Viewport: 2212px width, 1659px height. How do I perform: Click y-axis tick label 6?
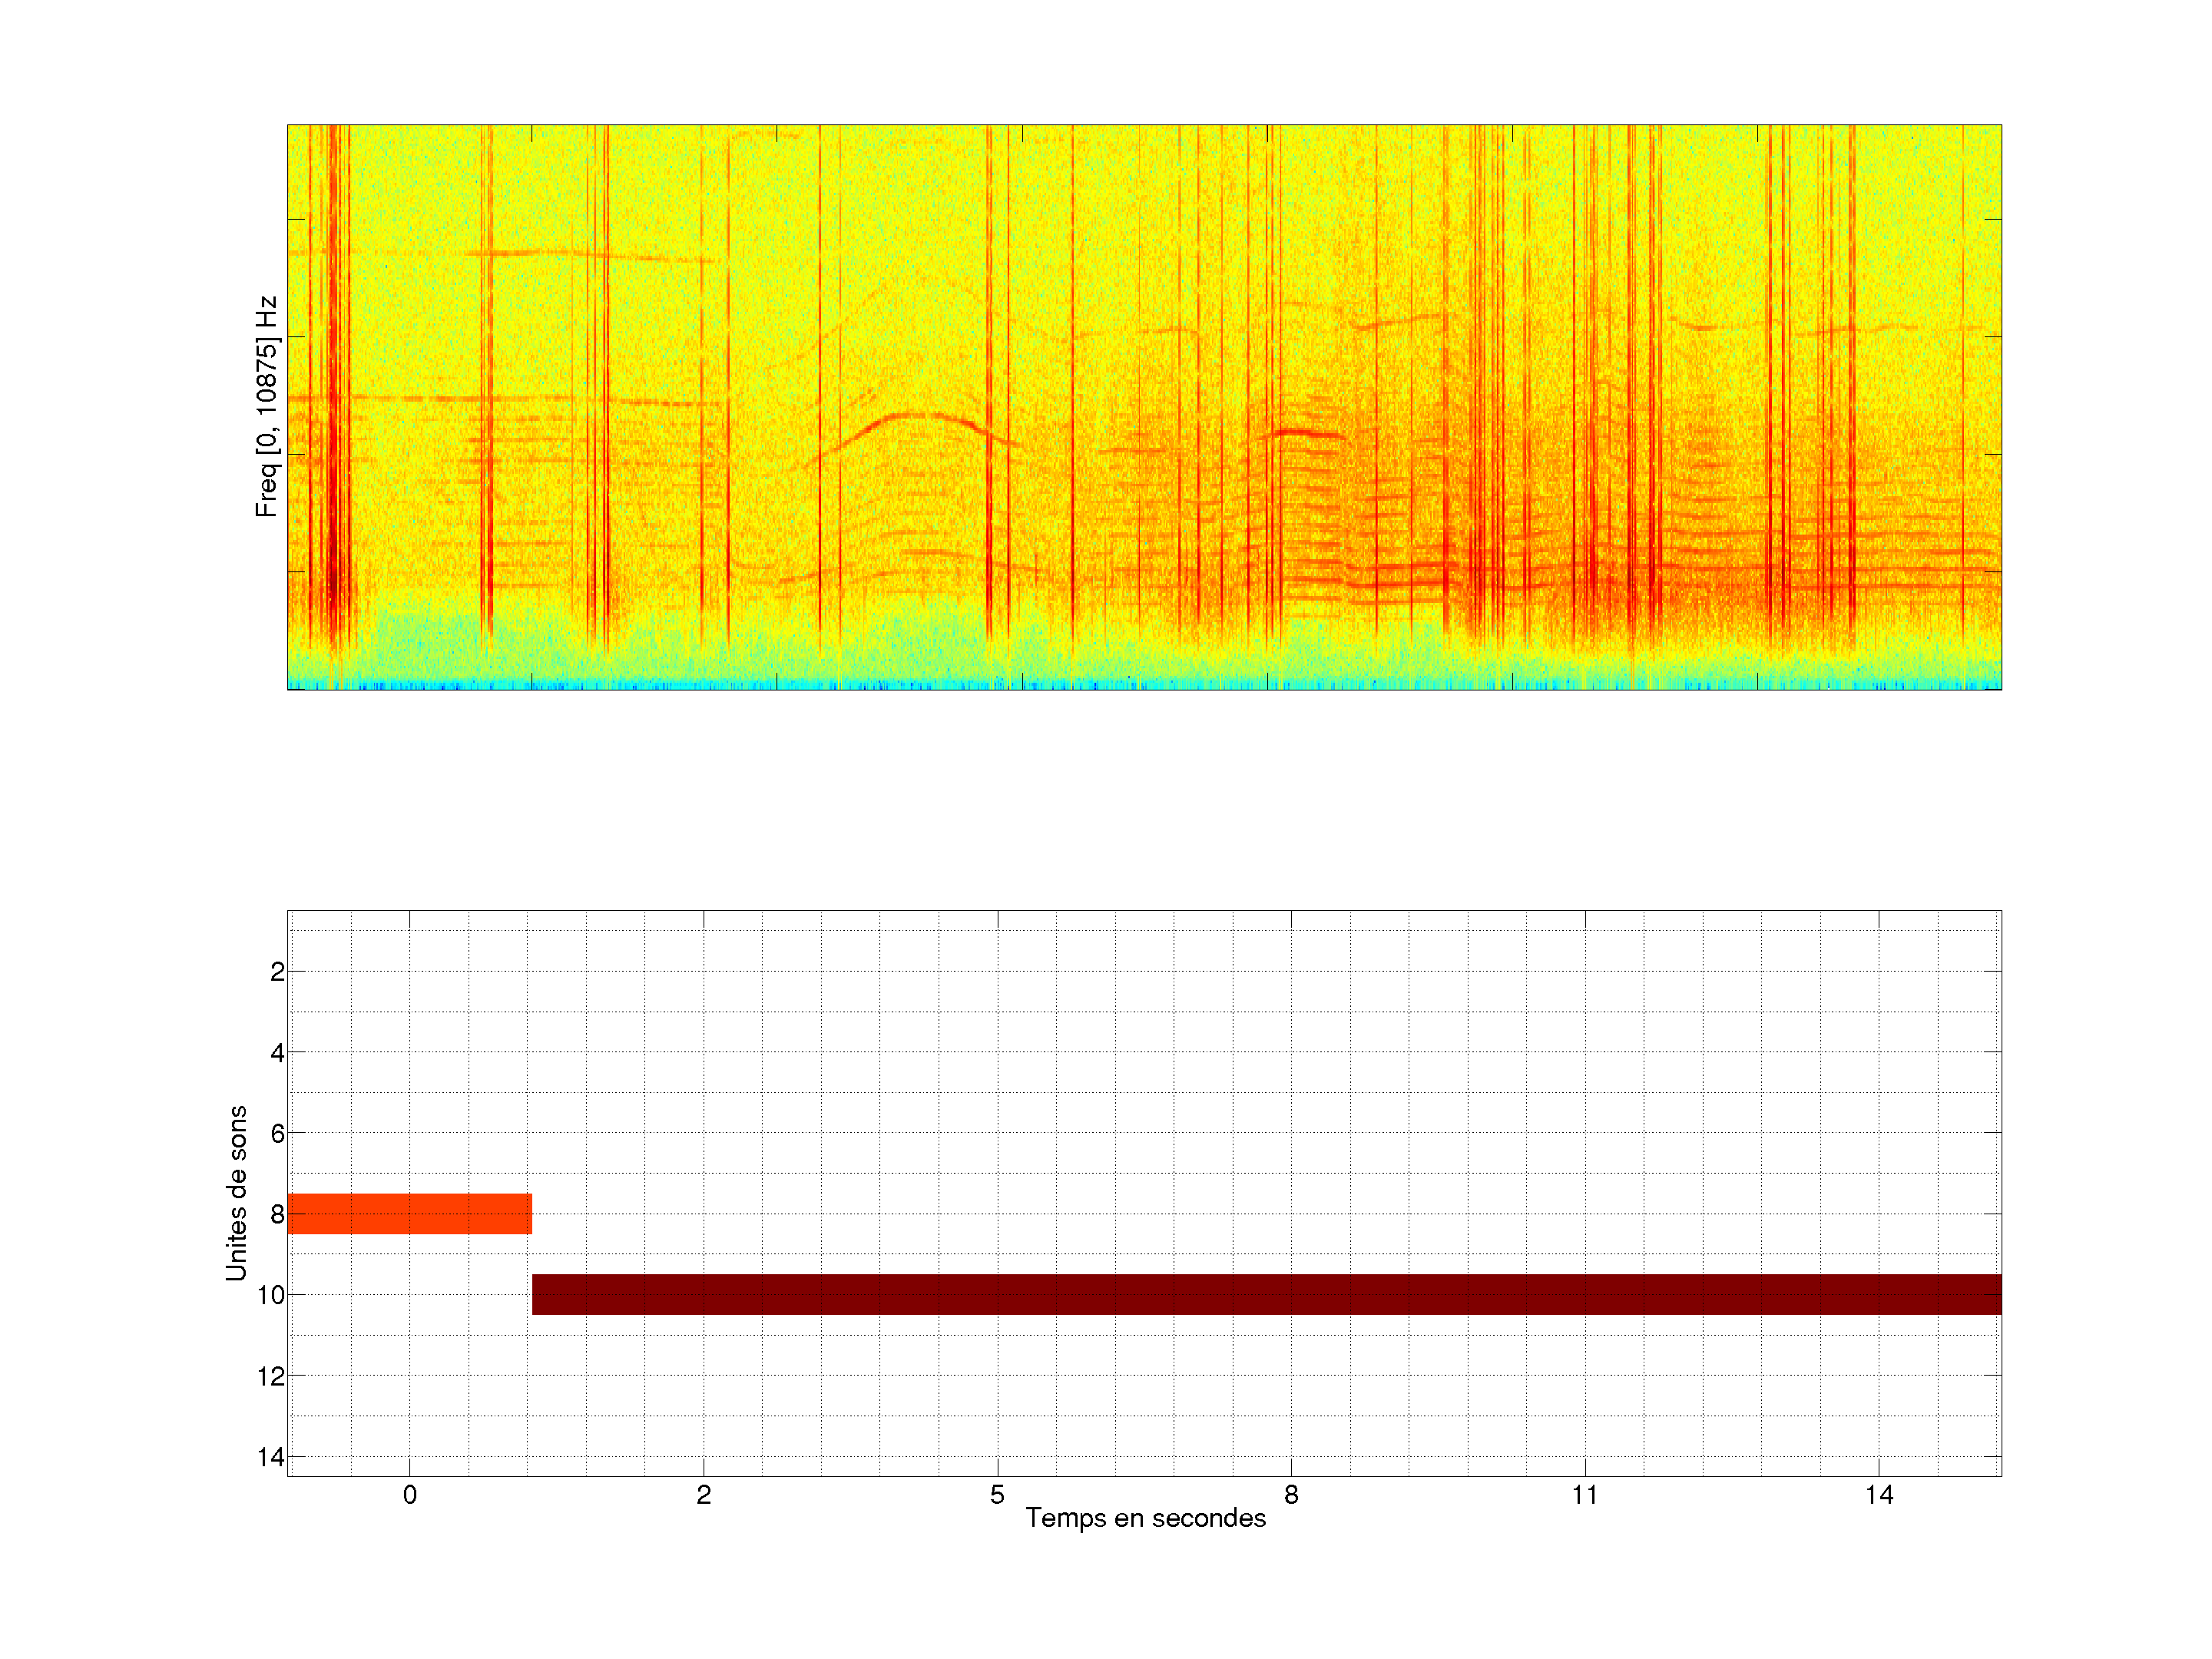tap(277, 1134)
